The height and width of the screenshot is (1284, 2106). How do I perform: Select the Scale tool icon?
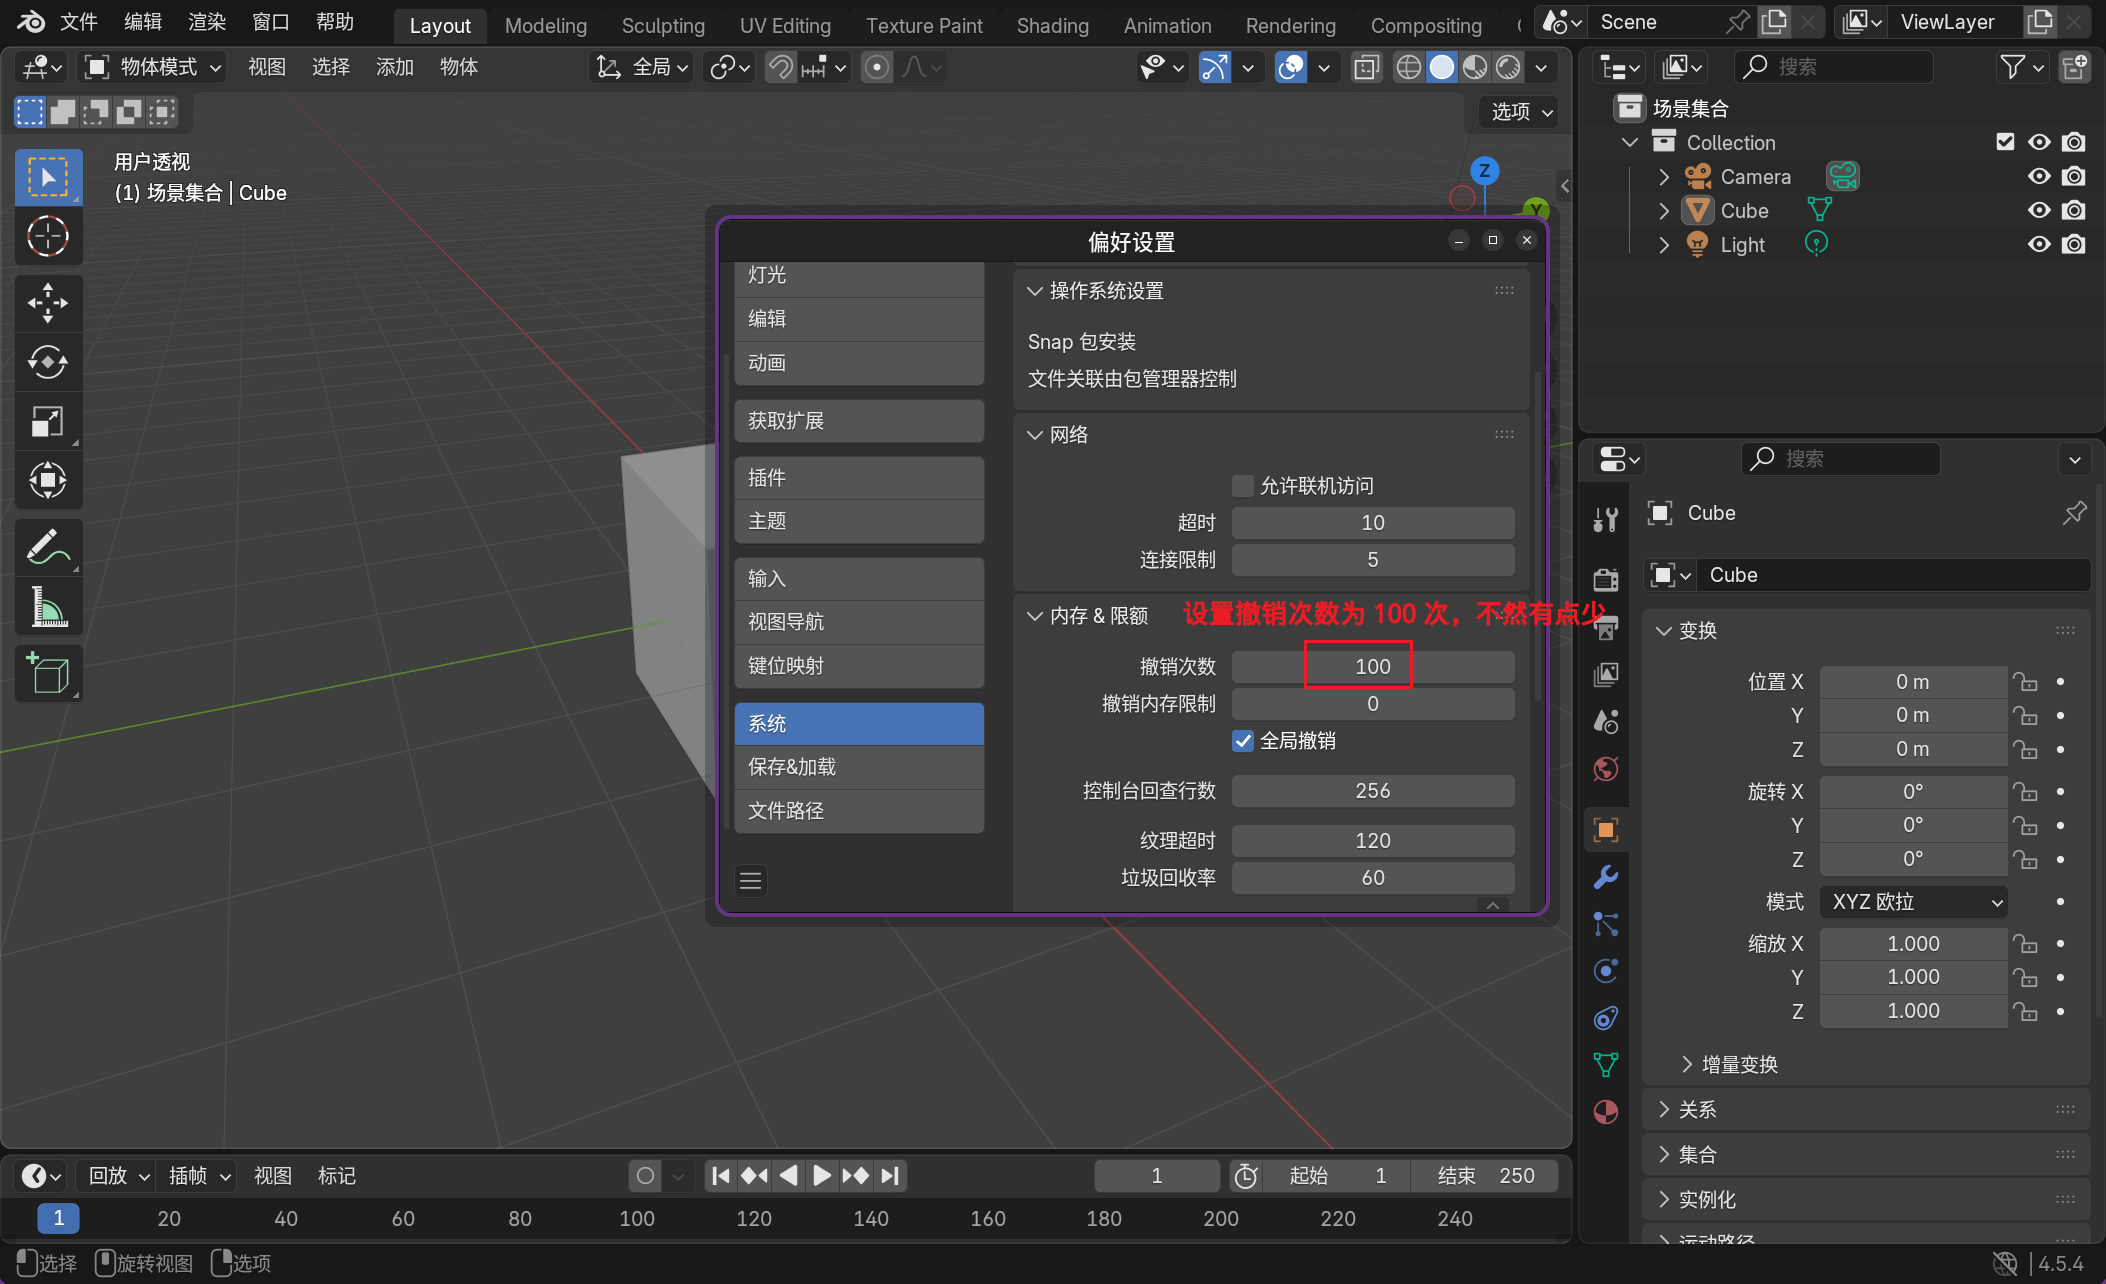pyautogui.click(x=47, y=421)
